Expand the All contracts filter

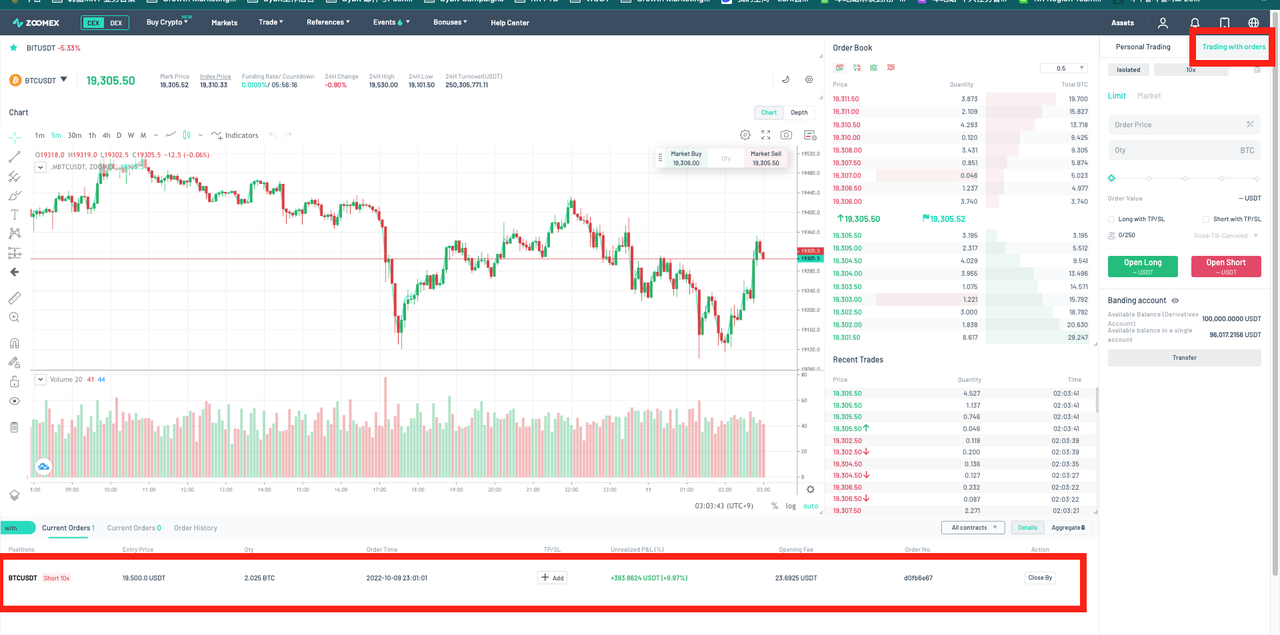tap(972, 527)
